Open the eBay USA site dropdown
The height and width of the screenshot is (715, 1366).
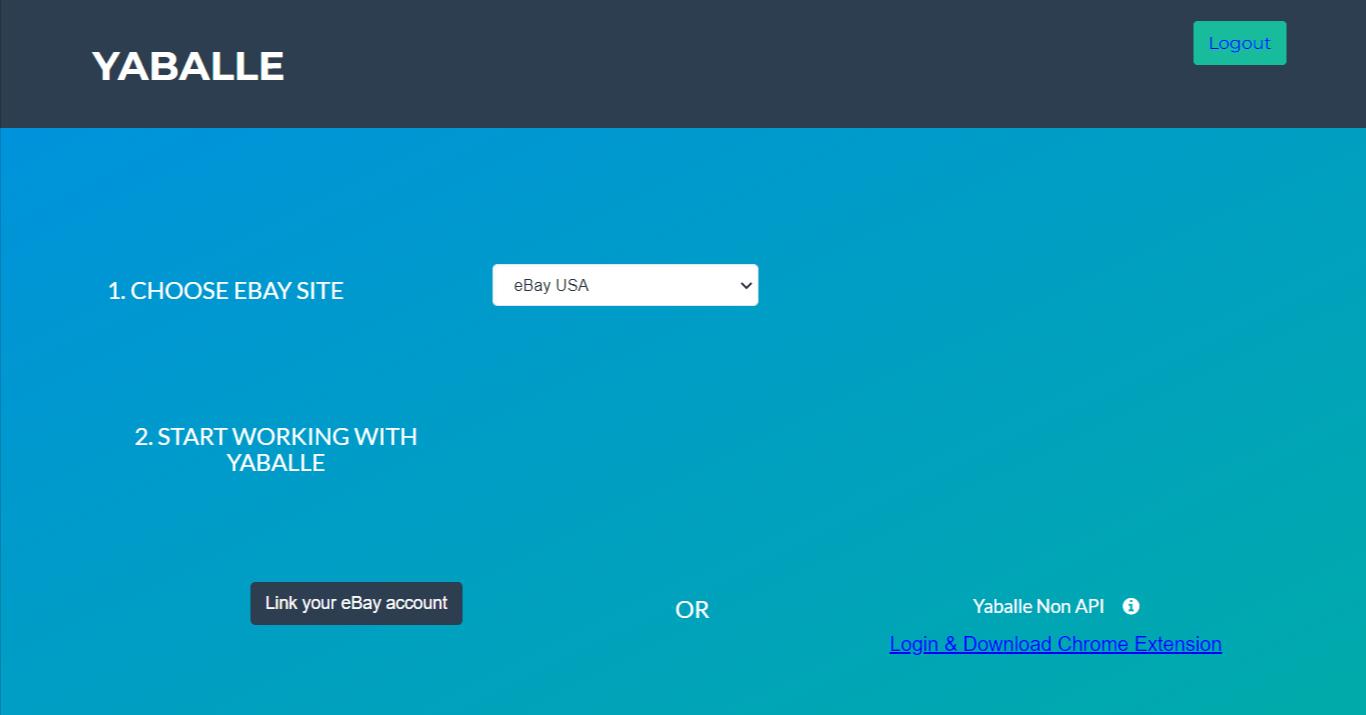(625, 285)
